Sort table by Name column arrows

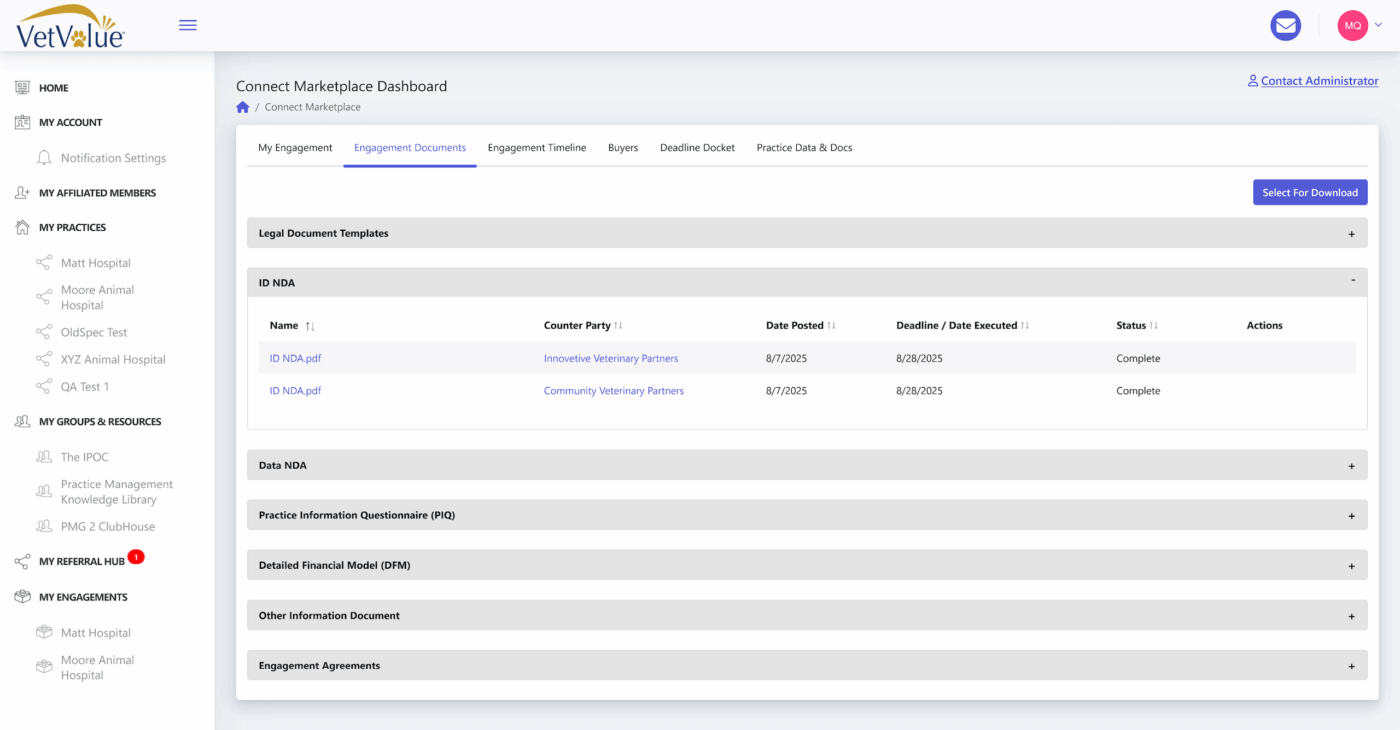click(310, 326)
